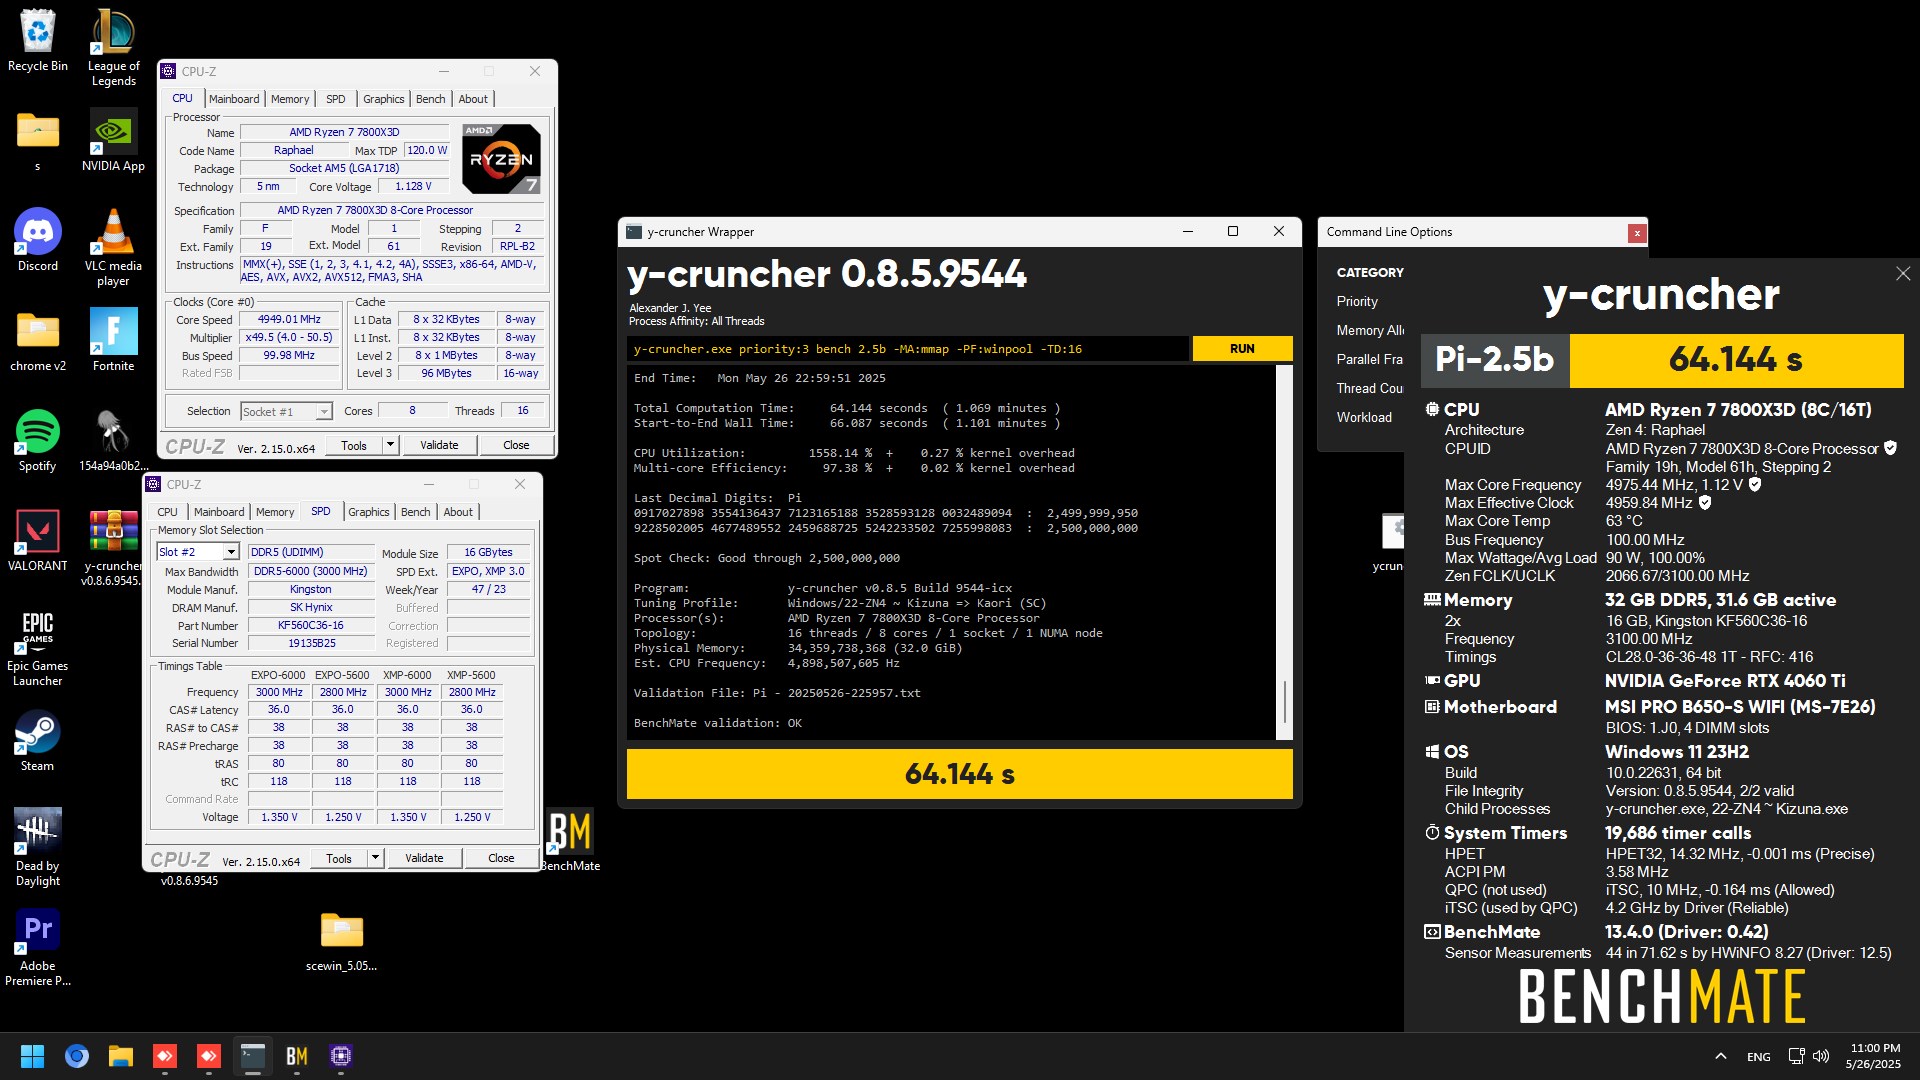1920x1080 pixels.
Task: Launch VALORANT desktop shortcut
Action: 38,540
